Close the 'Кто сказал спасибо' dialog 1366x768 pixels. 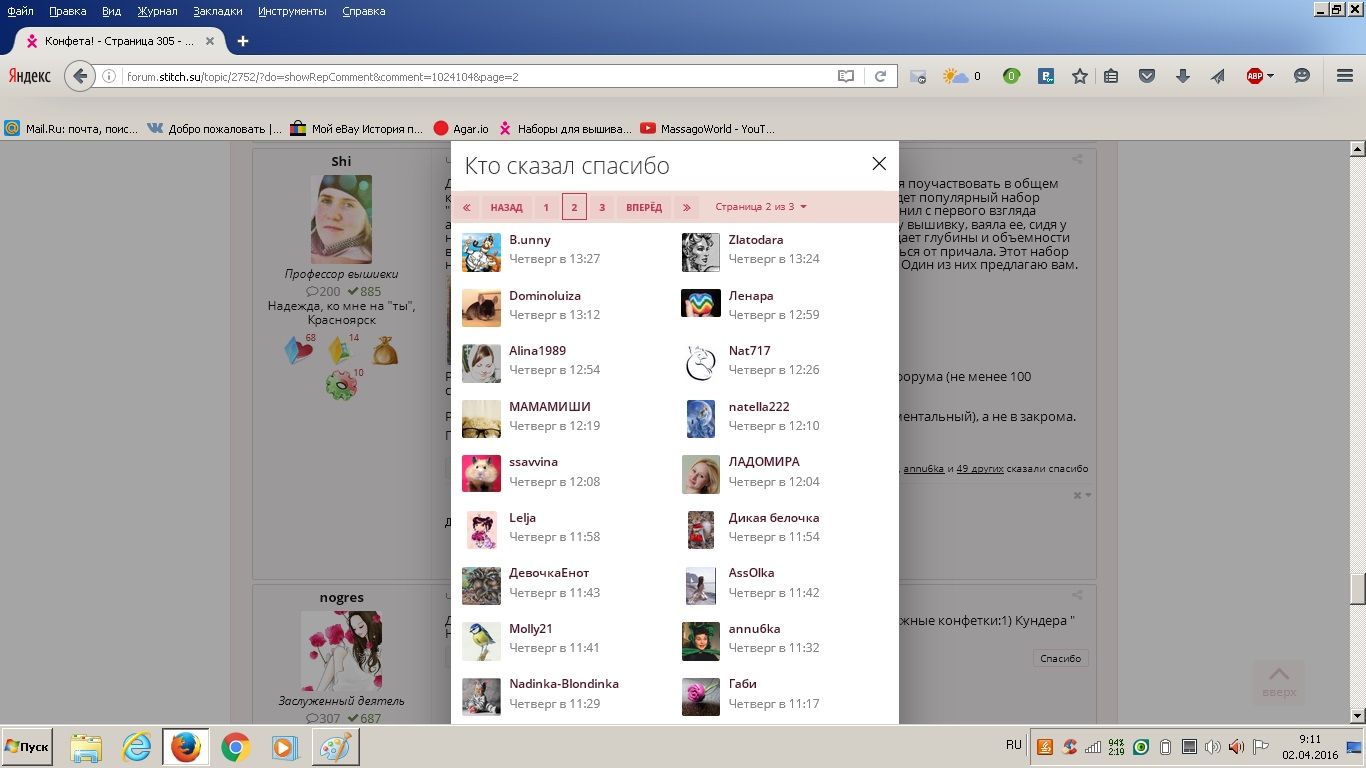click(x=879, y=164)
